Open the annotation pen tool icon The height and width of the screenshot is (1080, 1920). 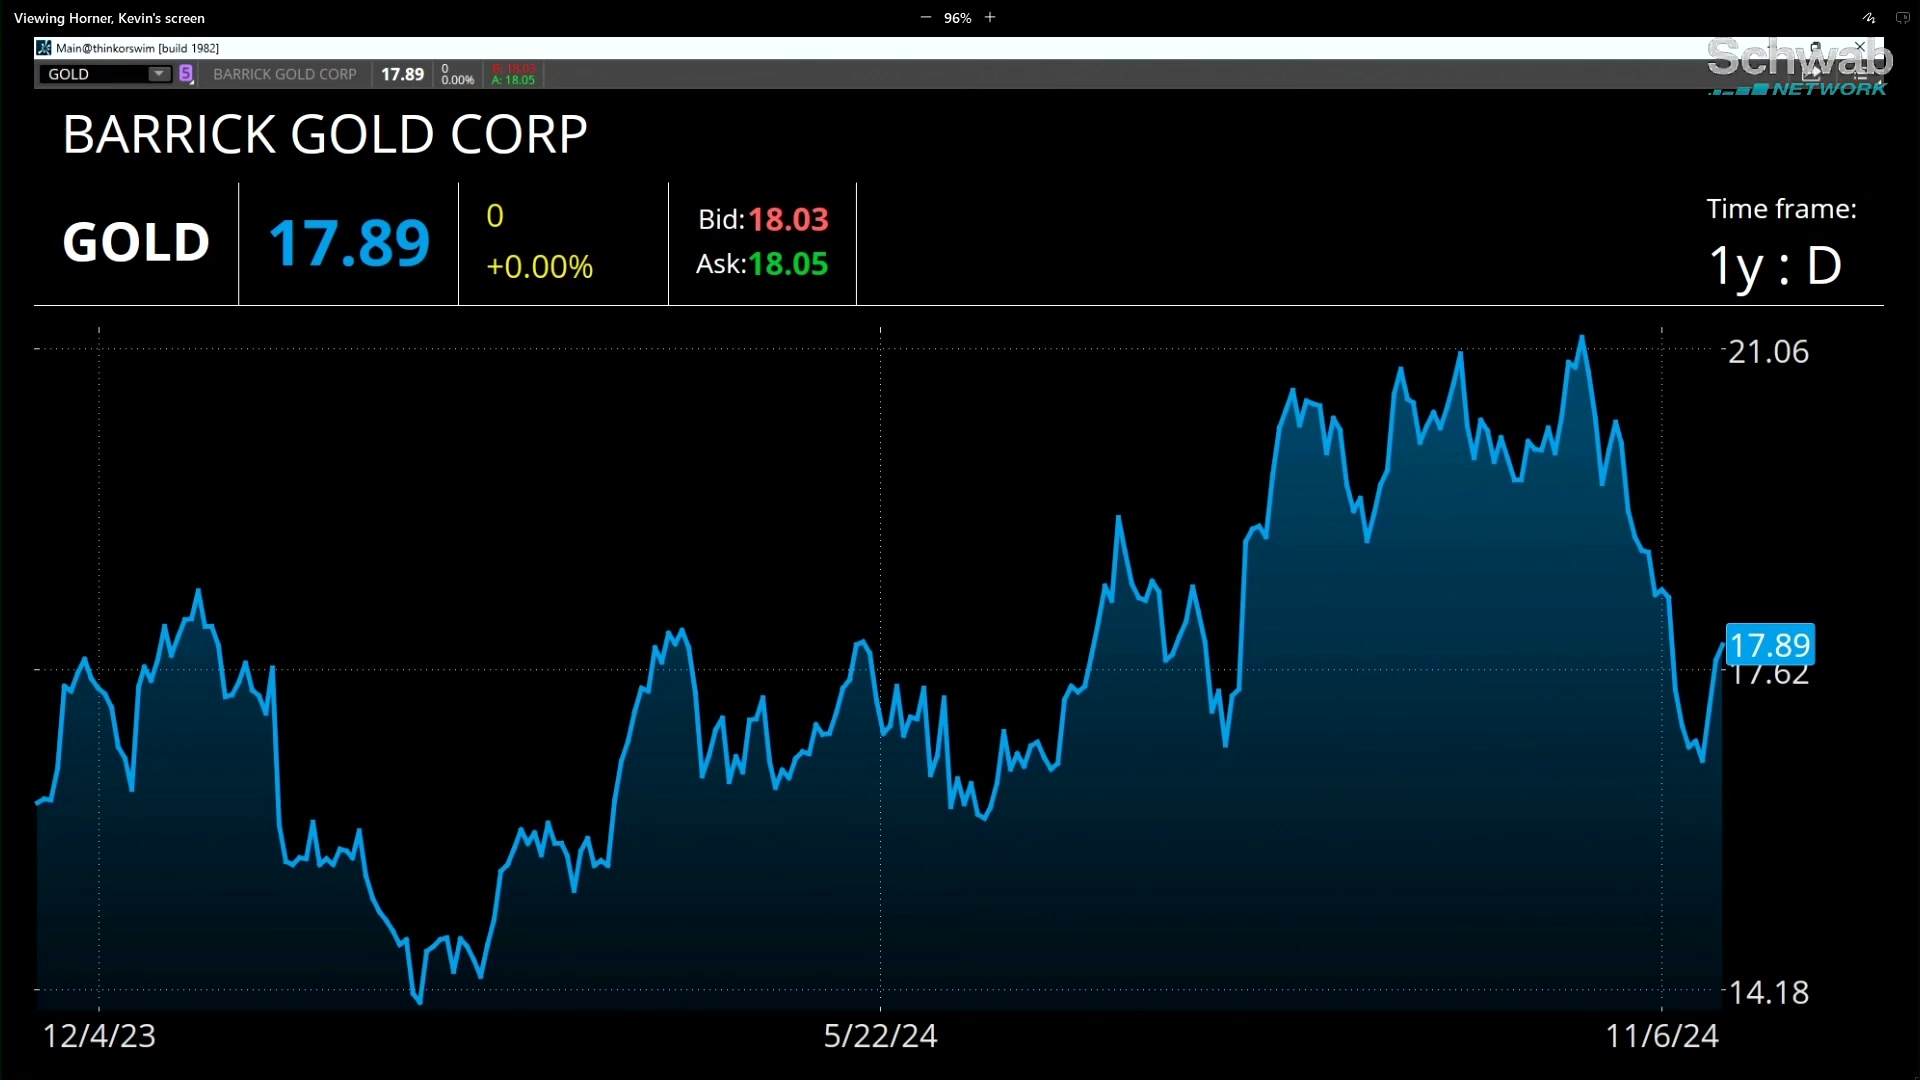[1868, 18]
